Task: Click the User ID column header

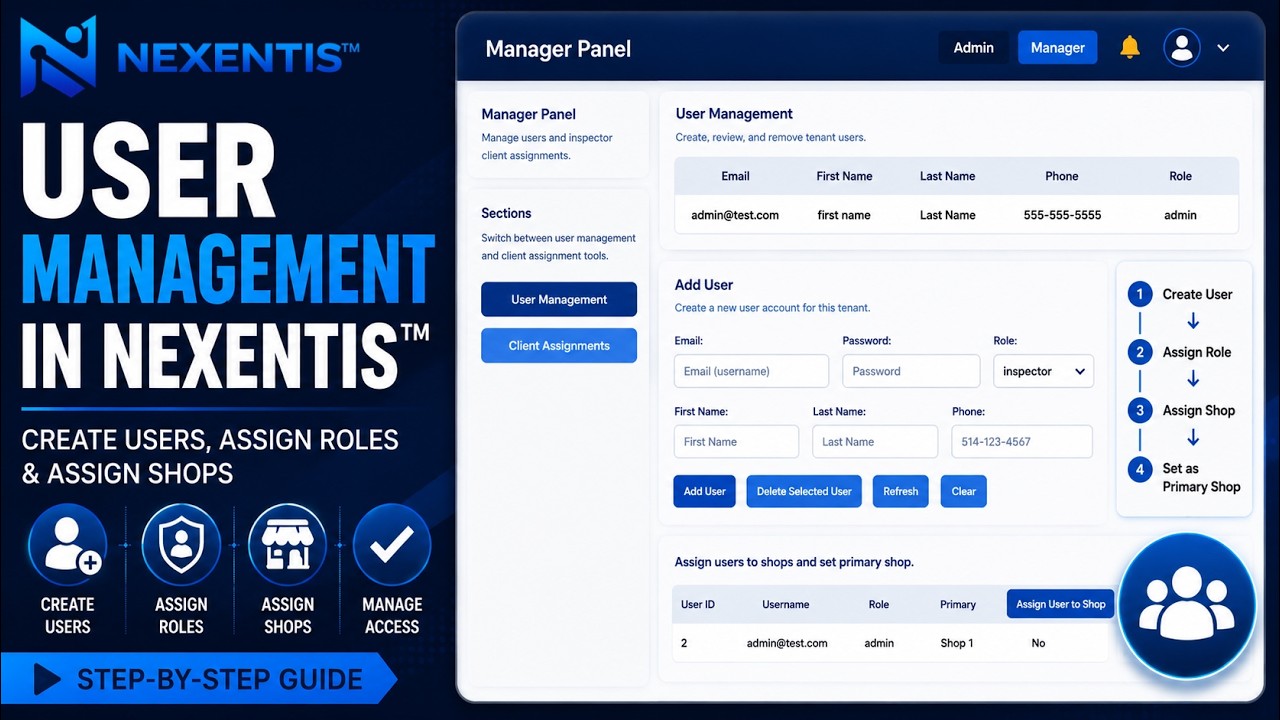Action: pyautogui.click(x=698, y=604)
